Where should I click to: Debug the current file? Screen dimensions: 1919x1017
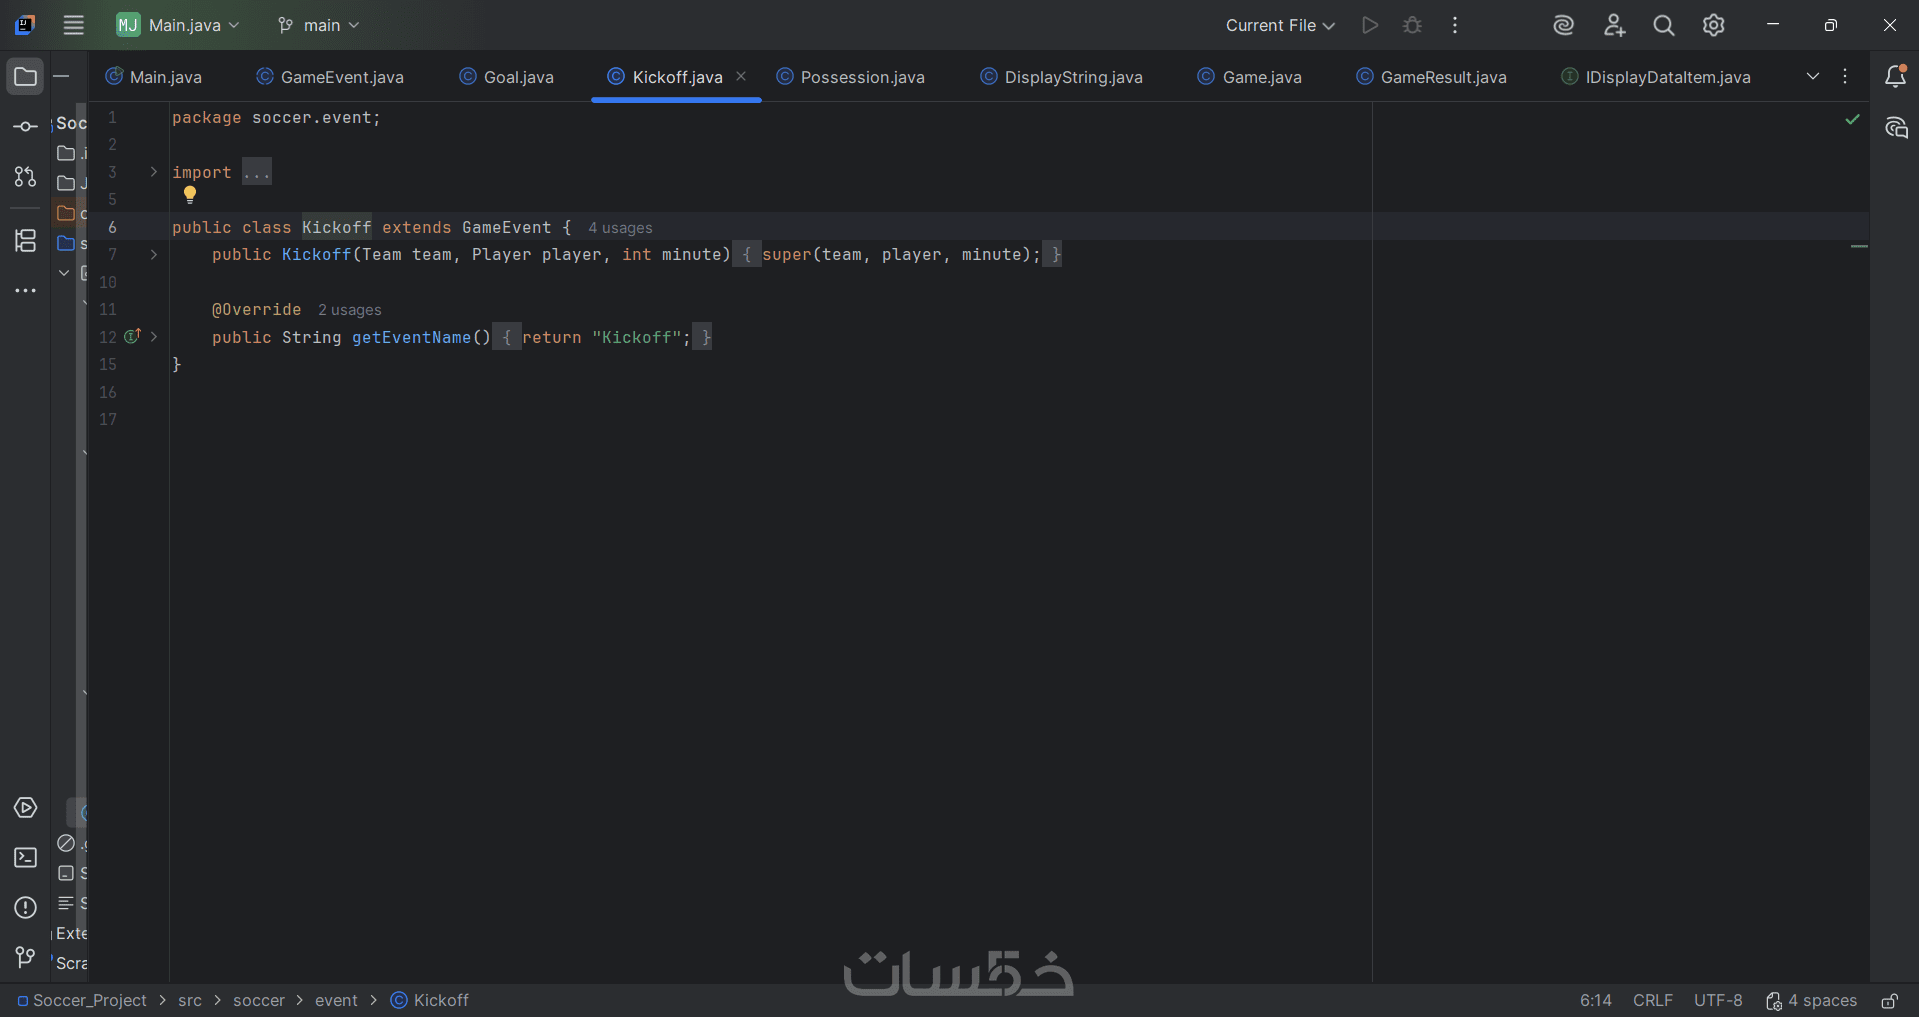[x=1412, y=25]
